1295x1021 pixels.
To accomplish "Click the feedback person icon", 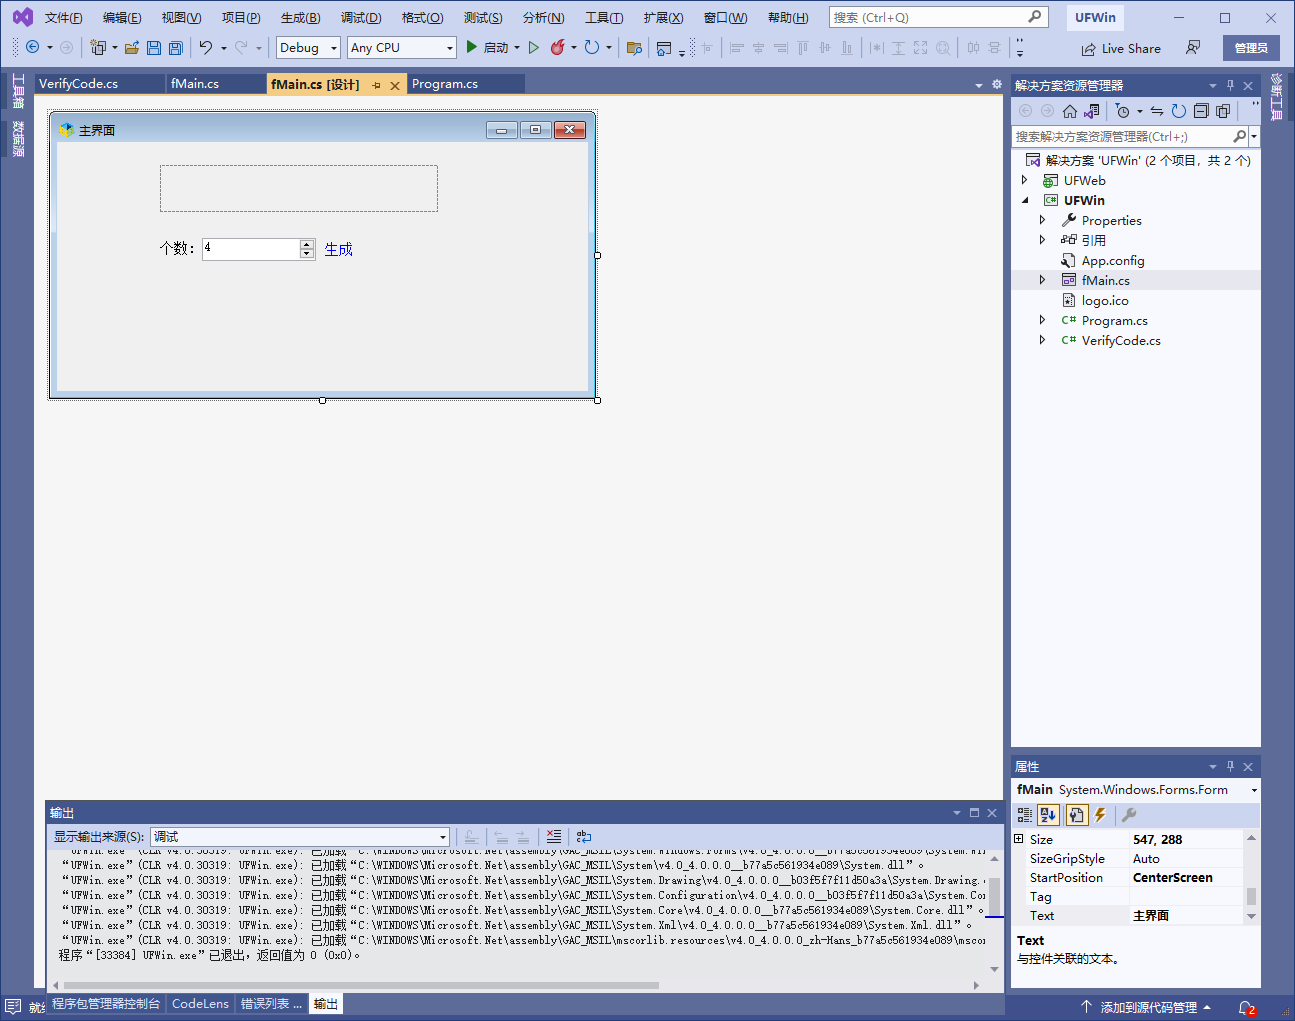I will [x=1193, y=47].
